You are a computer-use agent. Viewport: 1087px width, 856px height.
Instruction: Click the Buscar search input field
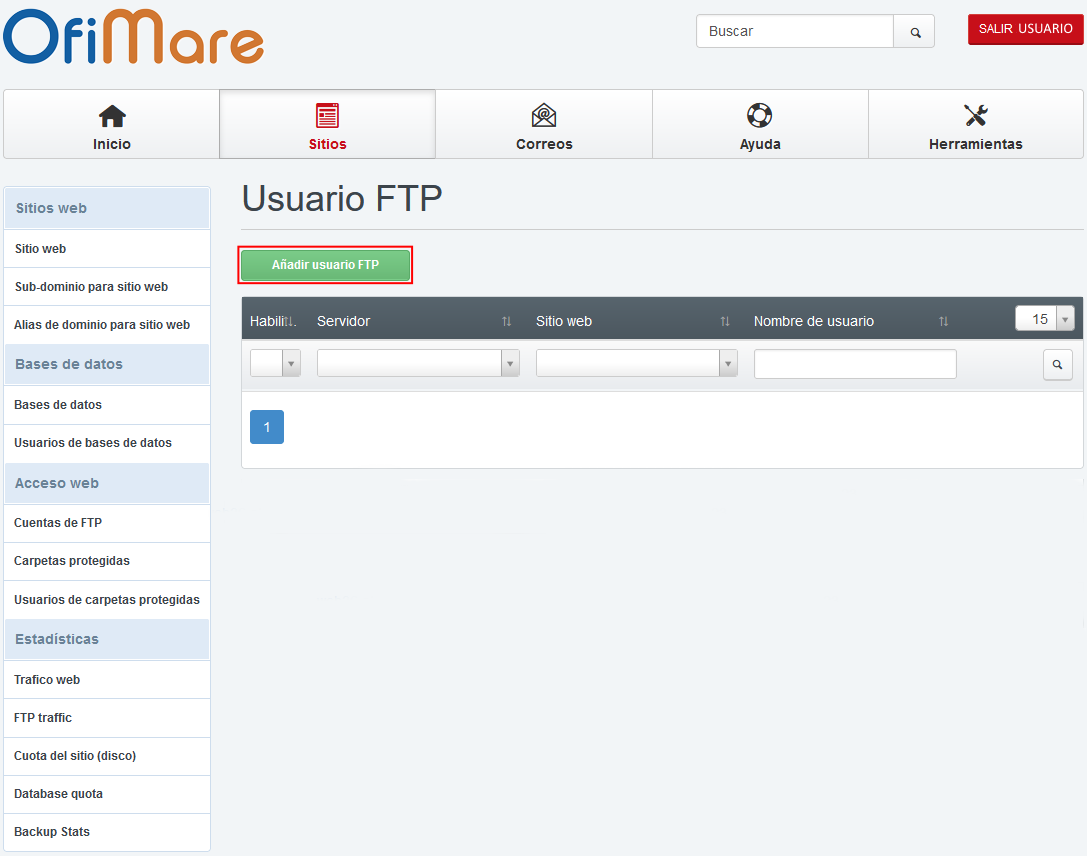(x=794, y=32)
